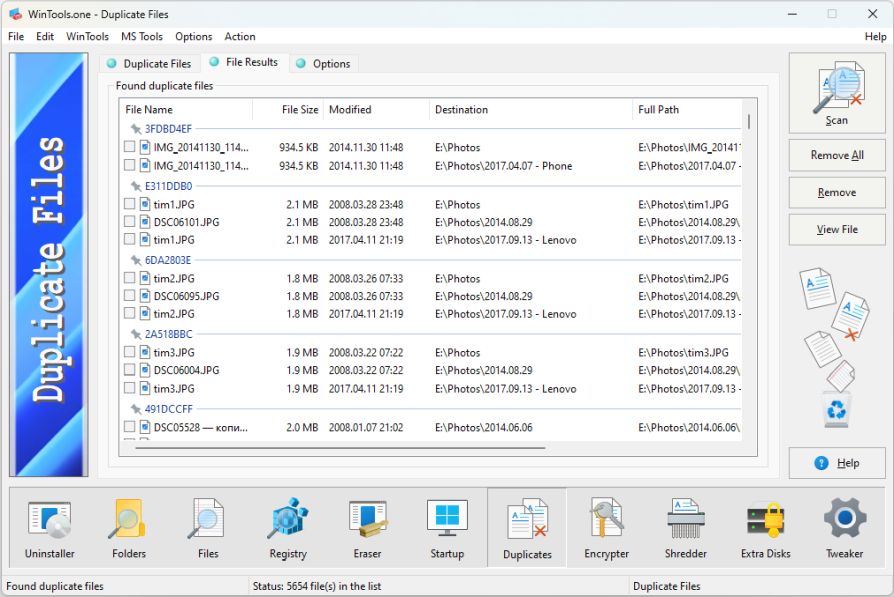Open the Extra Disks tool
This screenshot has width=894, height=597.
coord(766,527)
